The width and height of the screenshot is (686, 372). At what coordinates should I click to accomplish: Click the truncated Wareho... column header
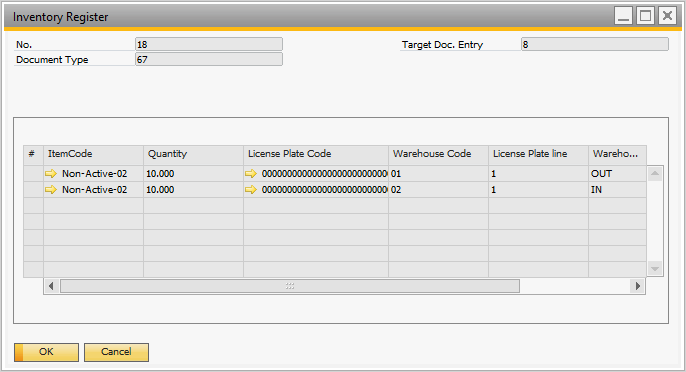[x=617, y=154]
